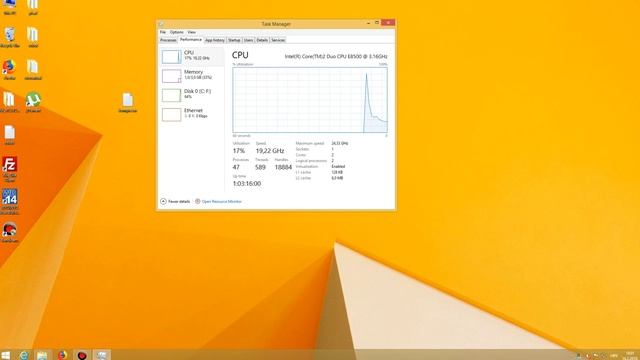The image size is (640, 360).
Task: Click the red round app taskbar icon
Action: [82, 355]
